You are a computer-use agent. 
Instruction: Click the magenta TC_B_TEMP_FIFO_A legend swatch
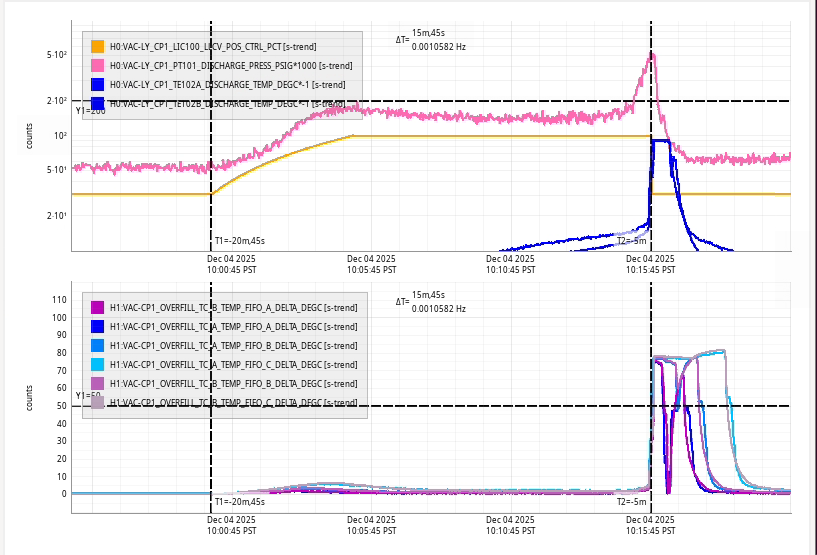tap(98, 307)
